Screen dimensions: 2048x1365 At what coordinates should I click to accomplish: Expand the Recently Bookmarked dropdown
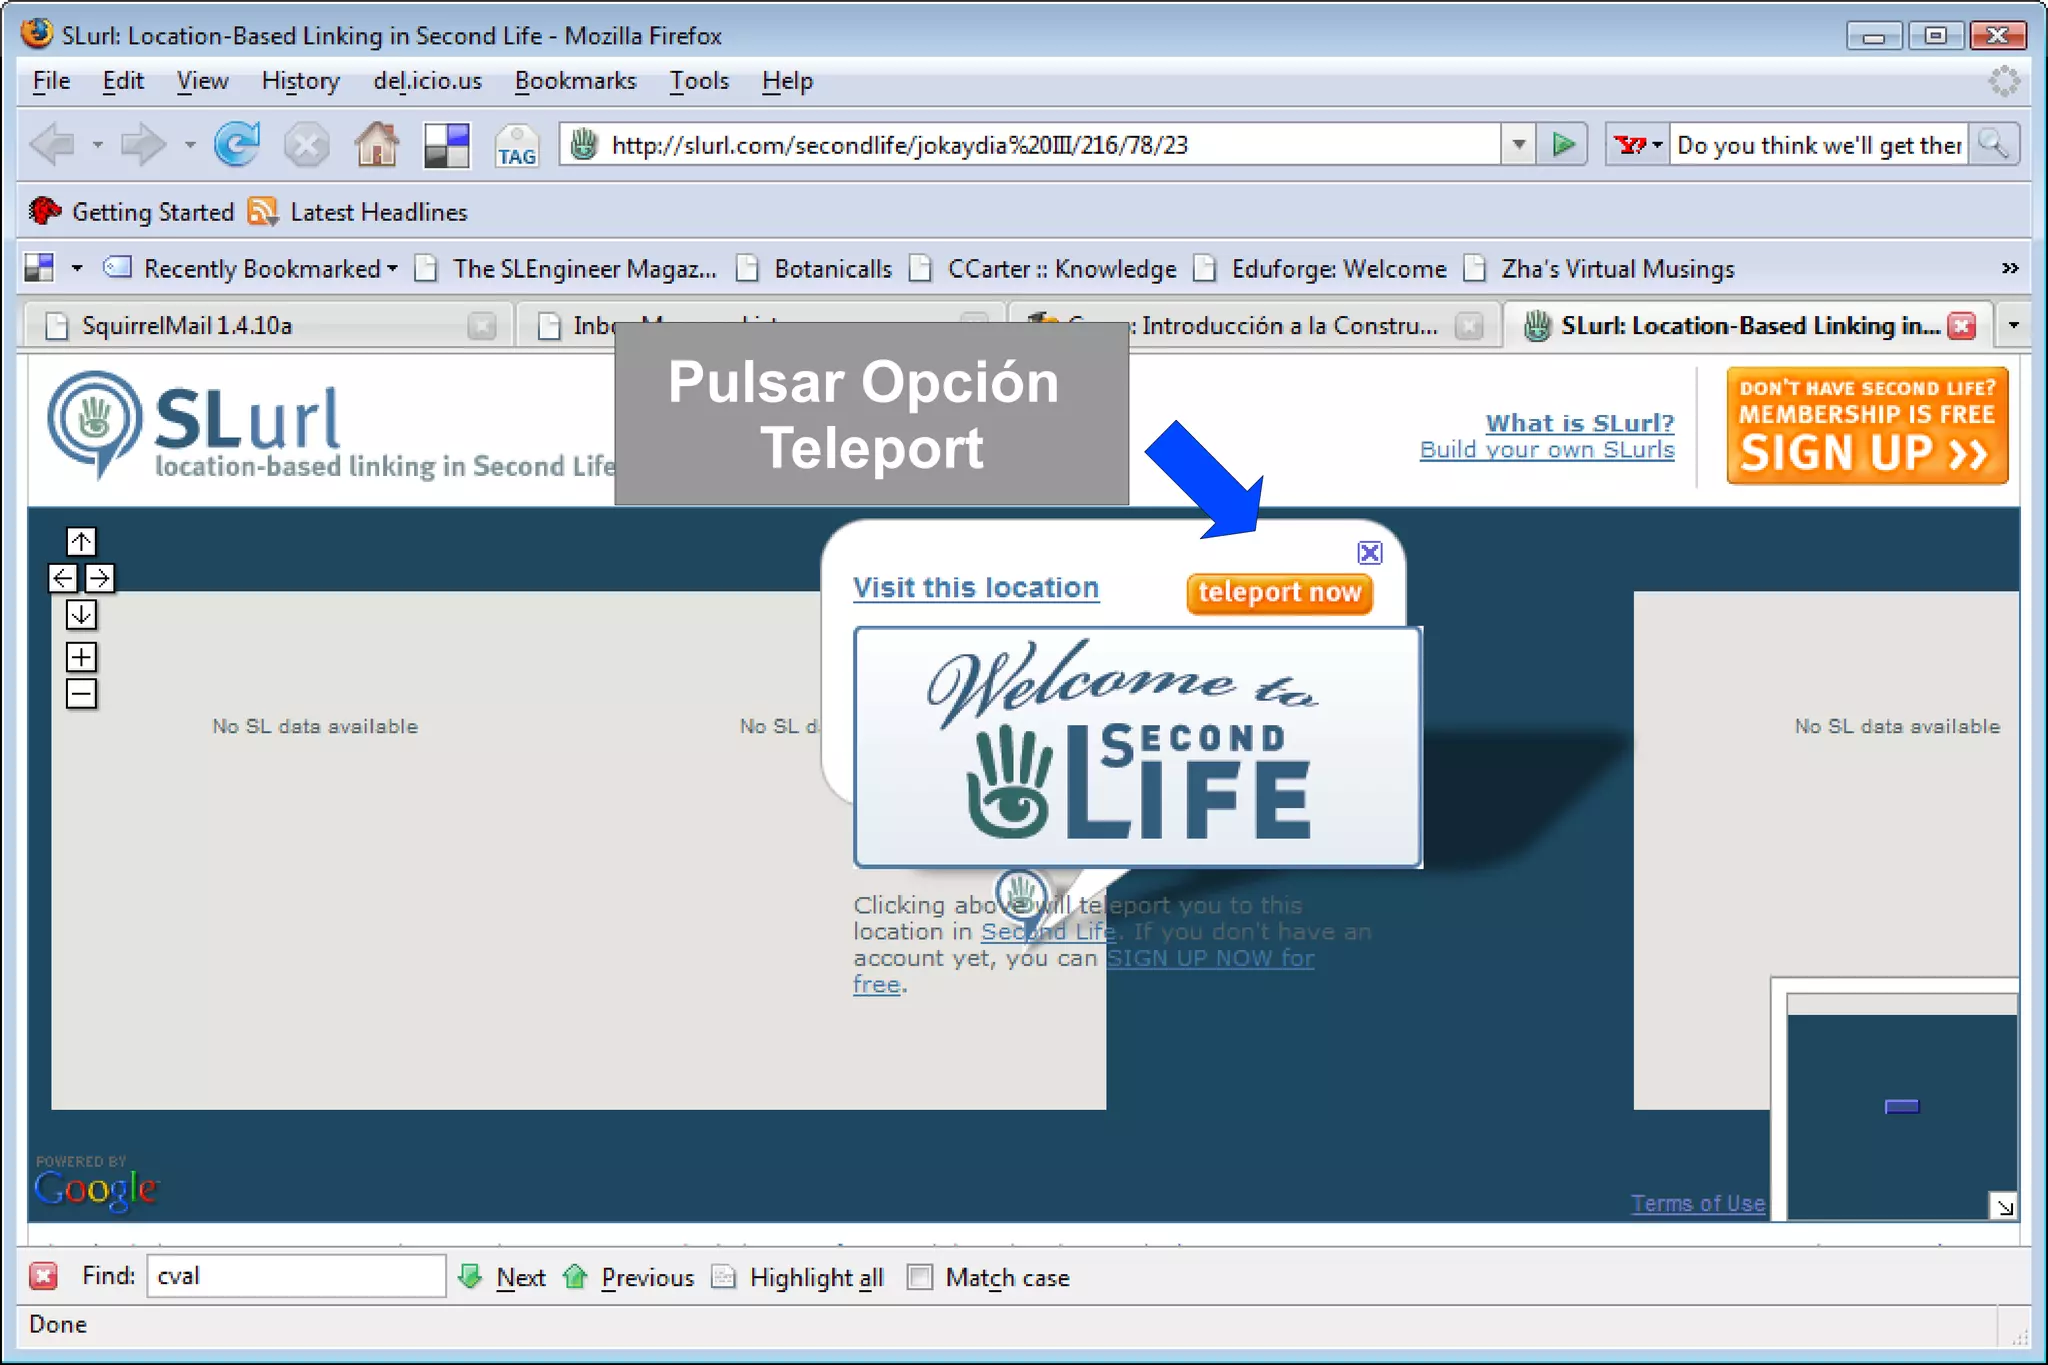click(260, 269)
